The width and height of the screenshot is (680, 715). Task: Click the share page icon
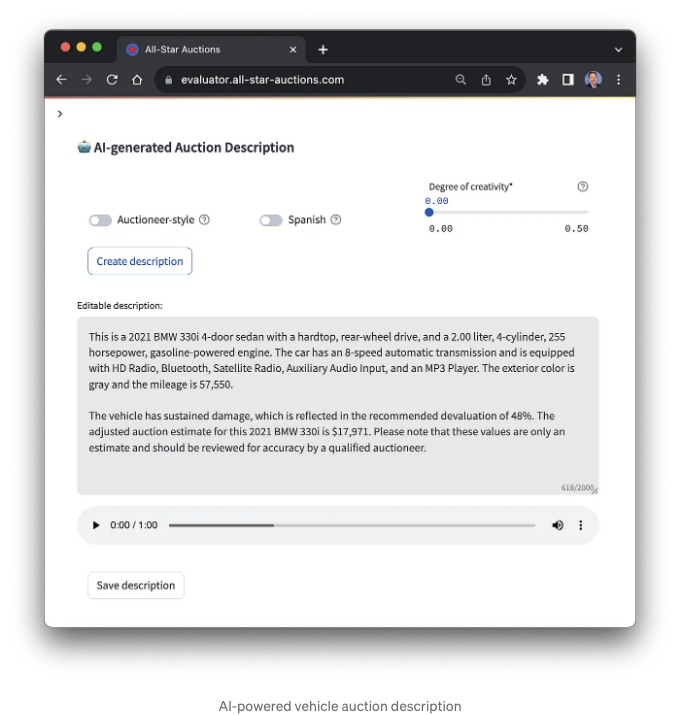pos(486,80)
